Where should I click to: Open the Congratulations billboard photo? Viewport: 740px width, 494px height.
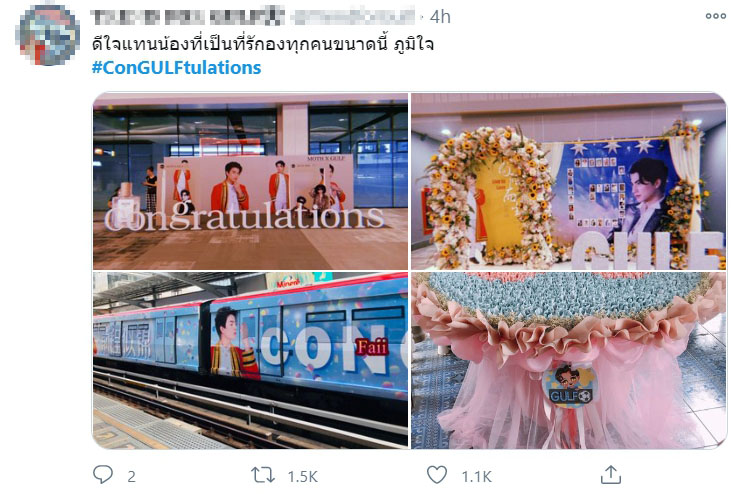coord(250,181)
